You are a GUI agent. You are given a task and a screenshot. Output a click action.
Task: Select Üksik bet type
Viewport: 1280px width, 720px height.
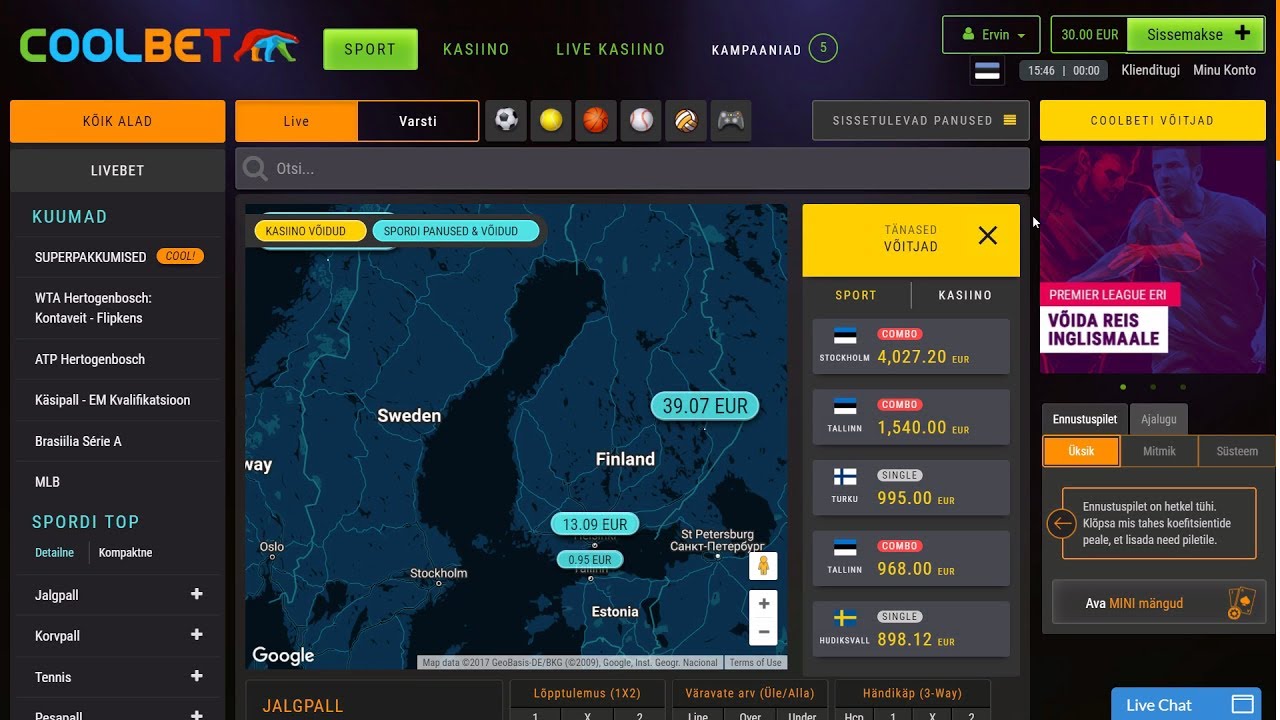pos(1081,451)
